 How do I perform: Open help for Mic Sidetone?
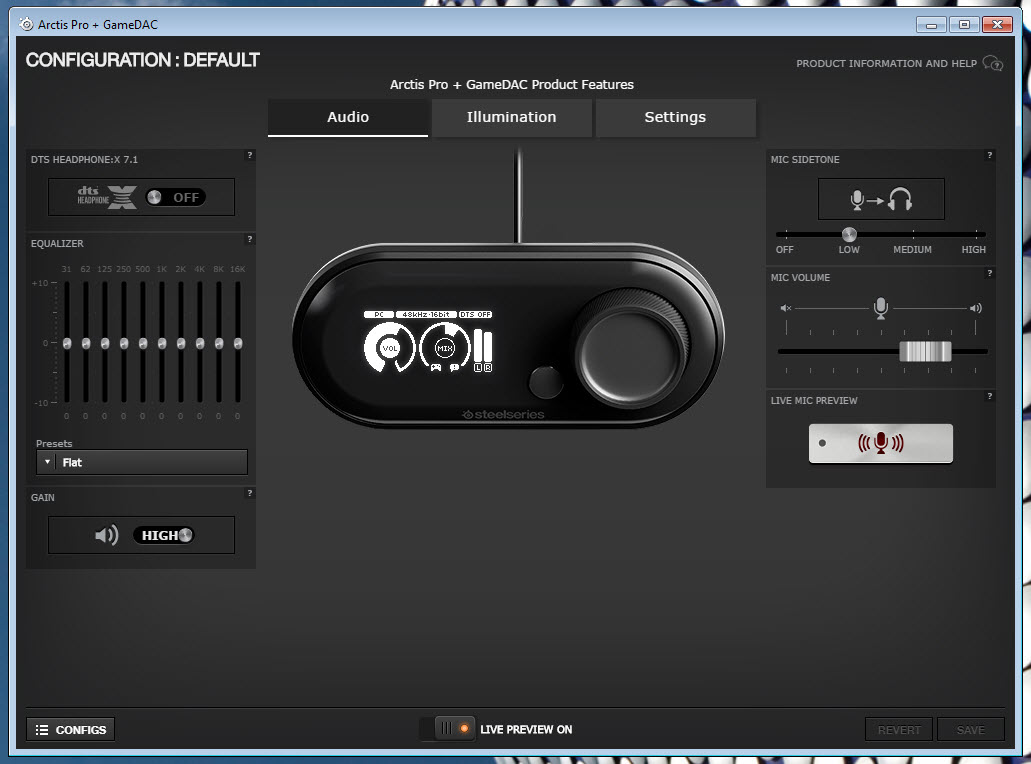point(989,155)
